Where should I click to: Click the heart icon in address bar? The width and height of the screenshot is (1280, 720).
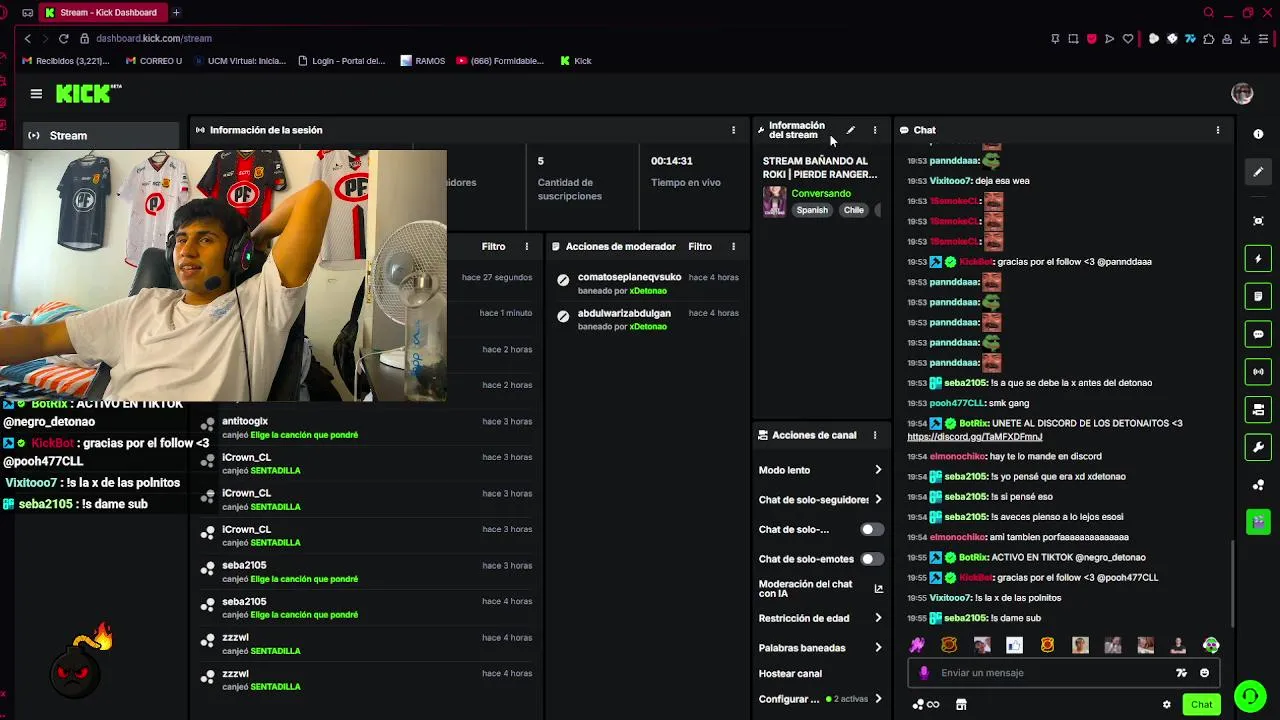pos(1128,39)
